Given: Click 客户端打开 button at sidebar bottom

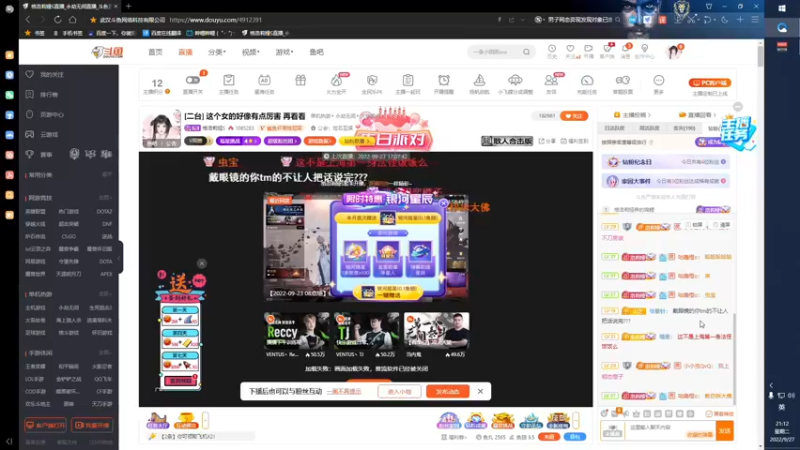Looking at the screenshot, I should pos(45,425).
